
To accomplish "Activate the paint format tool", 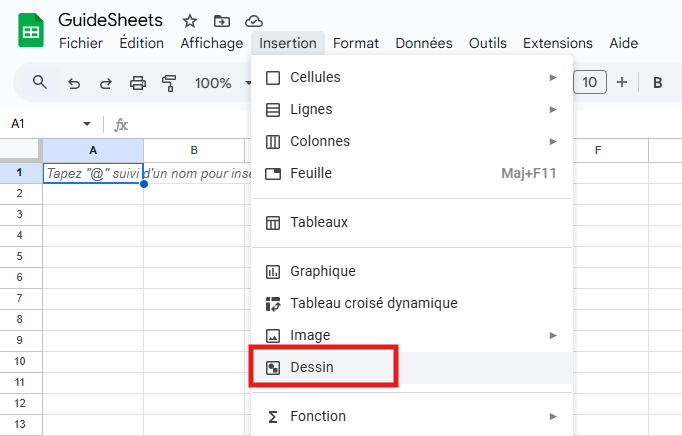I will (169, 83).
